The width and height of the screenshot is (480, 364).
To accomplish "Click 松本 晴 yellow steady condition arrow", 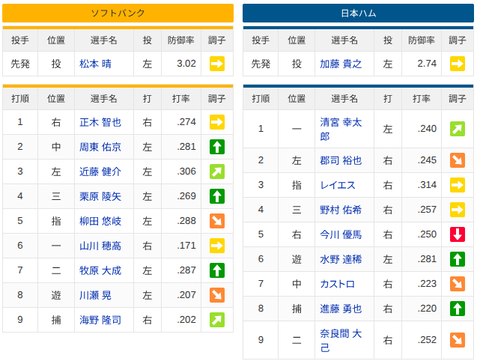I will (217, 64).
